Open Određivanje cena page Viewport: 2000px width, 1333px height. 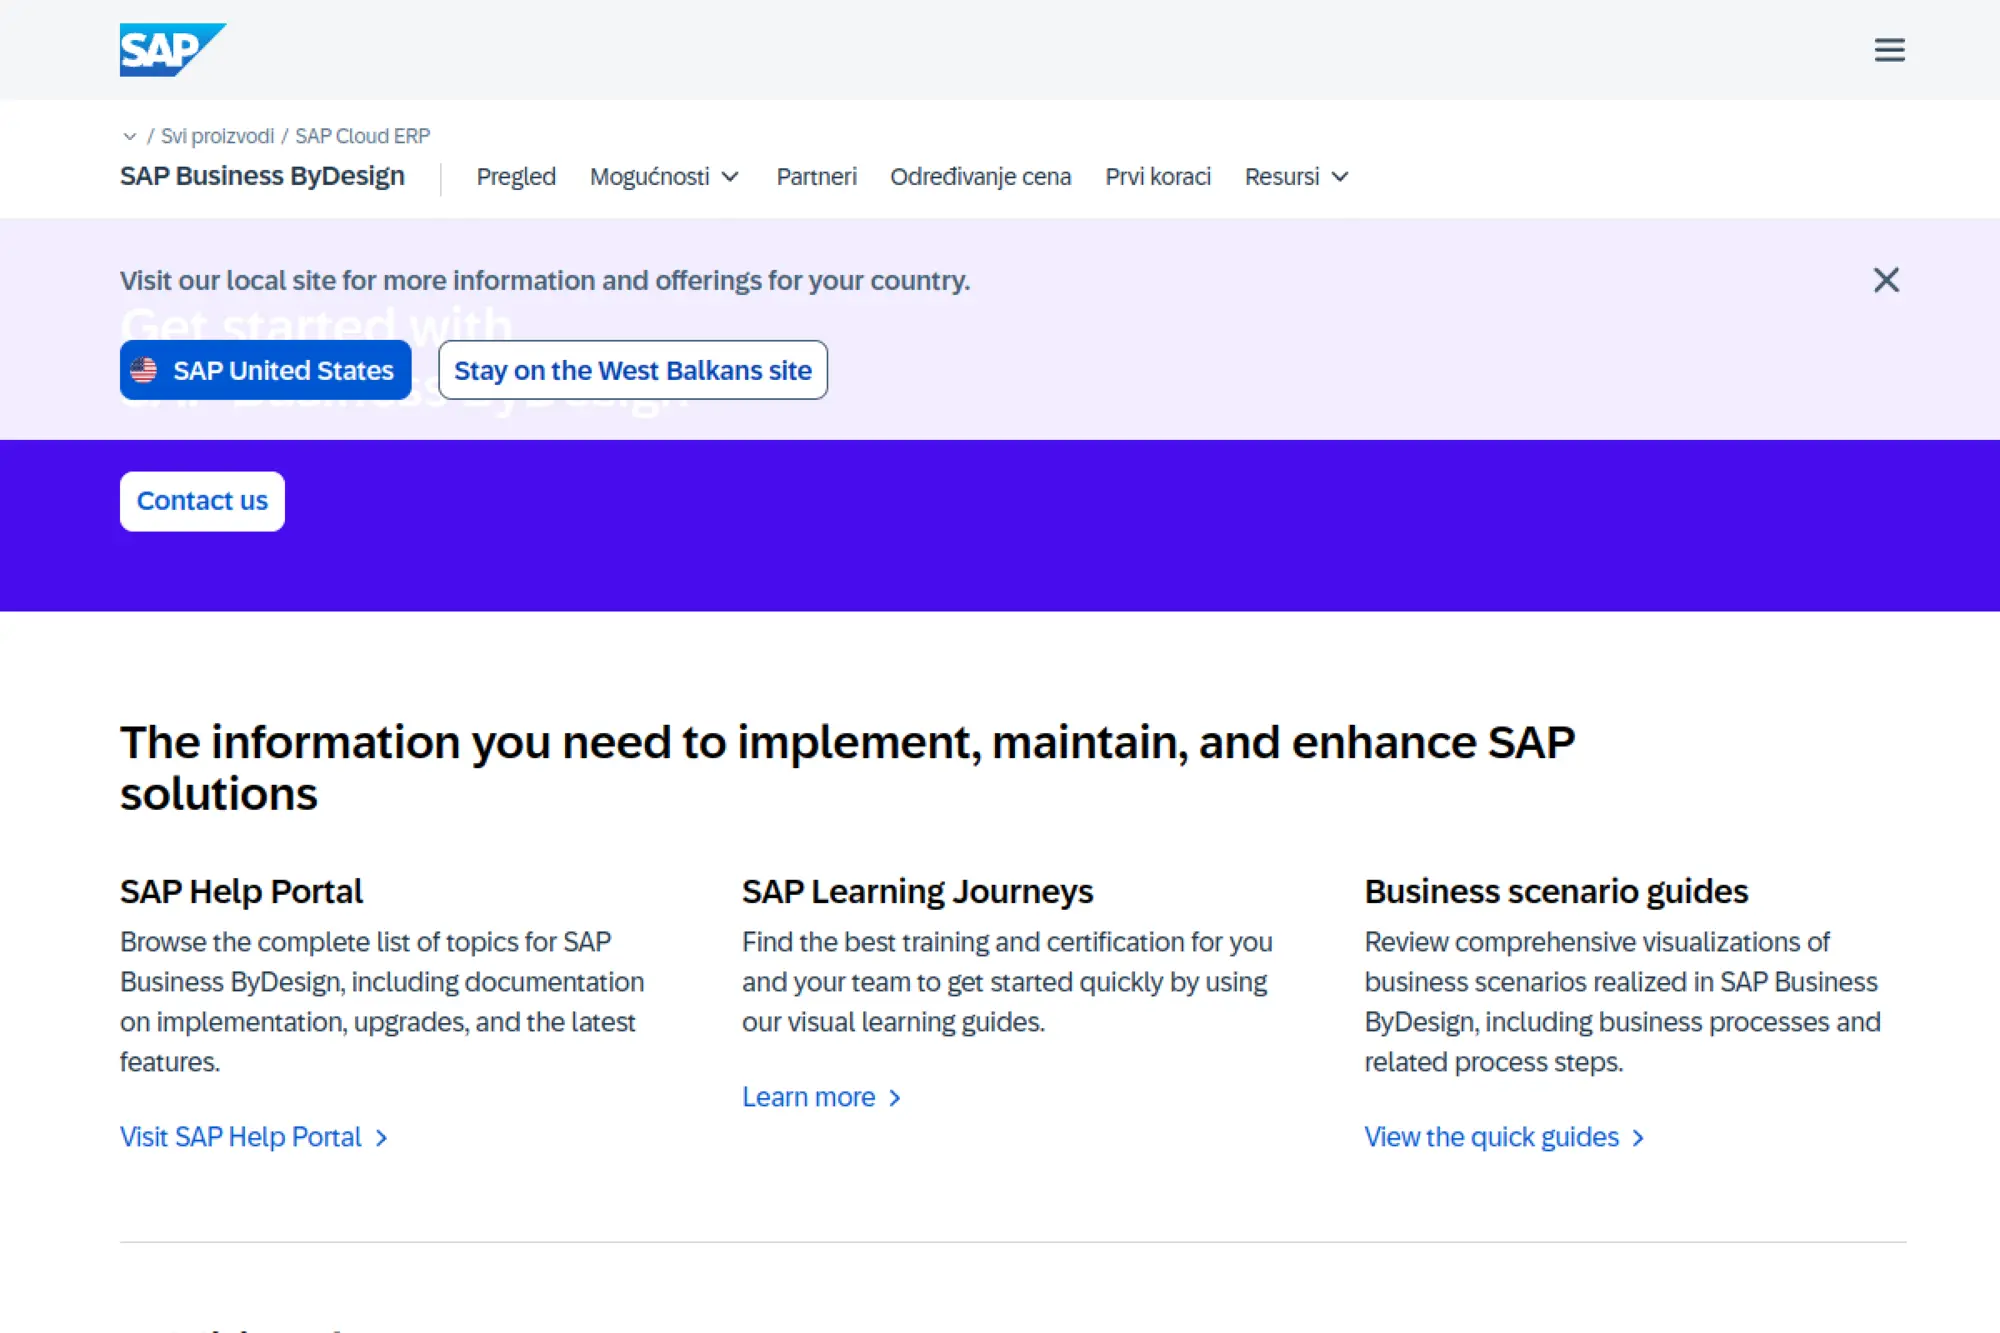[980, 177]
